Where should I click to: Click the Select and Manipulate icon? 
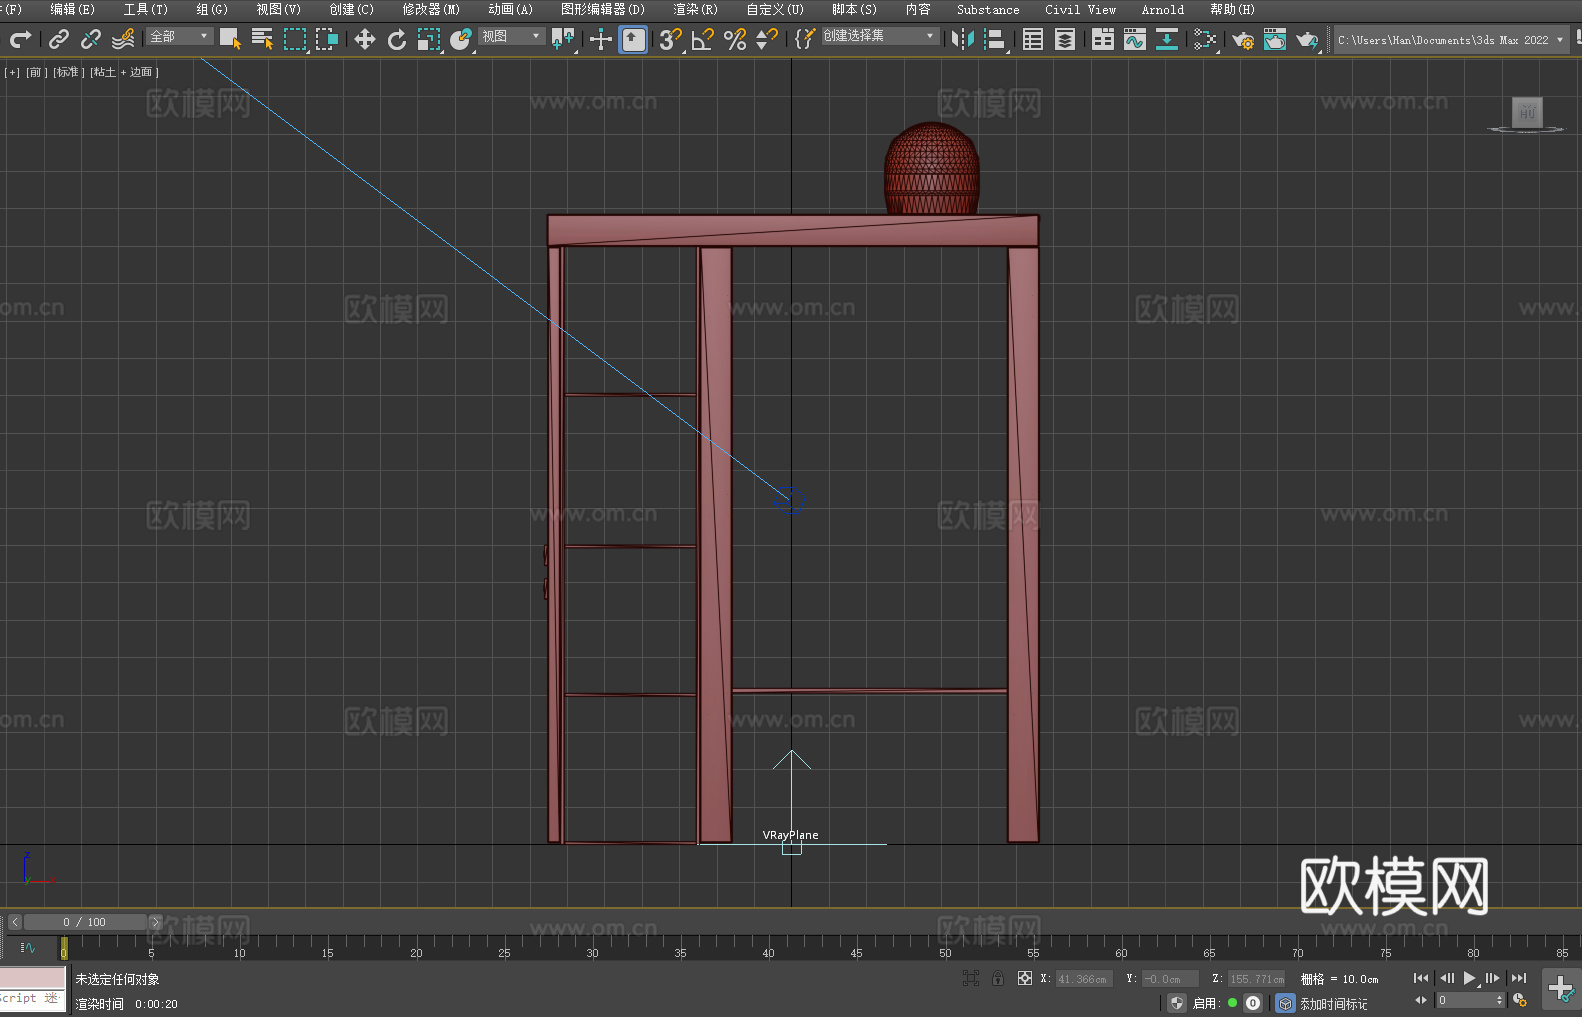tap(600, 39)
